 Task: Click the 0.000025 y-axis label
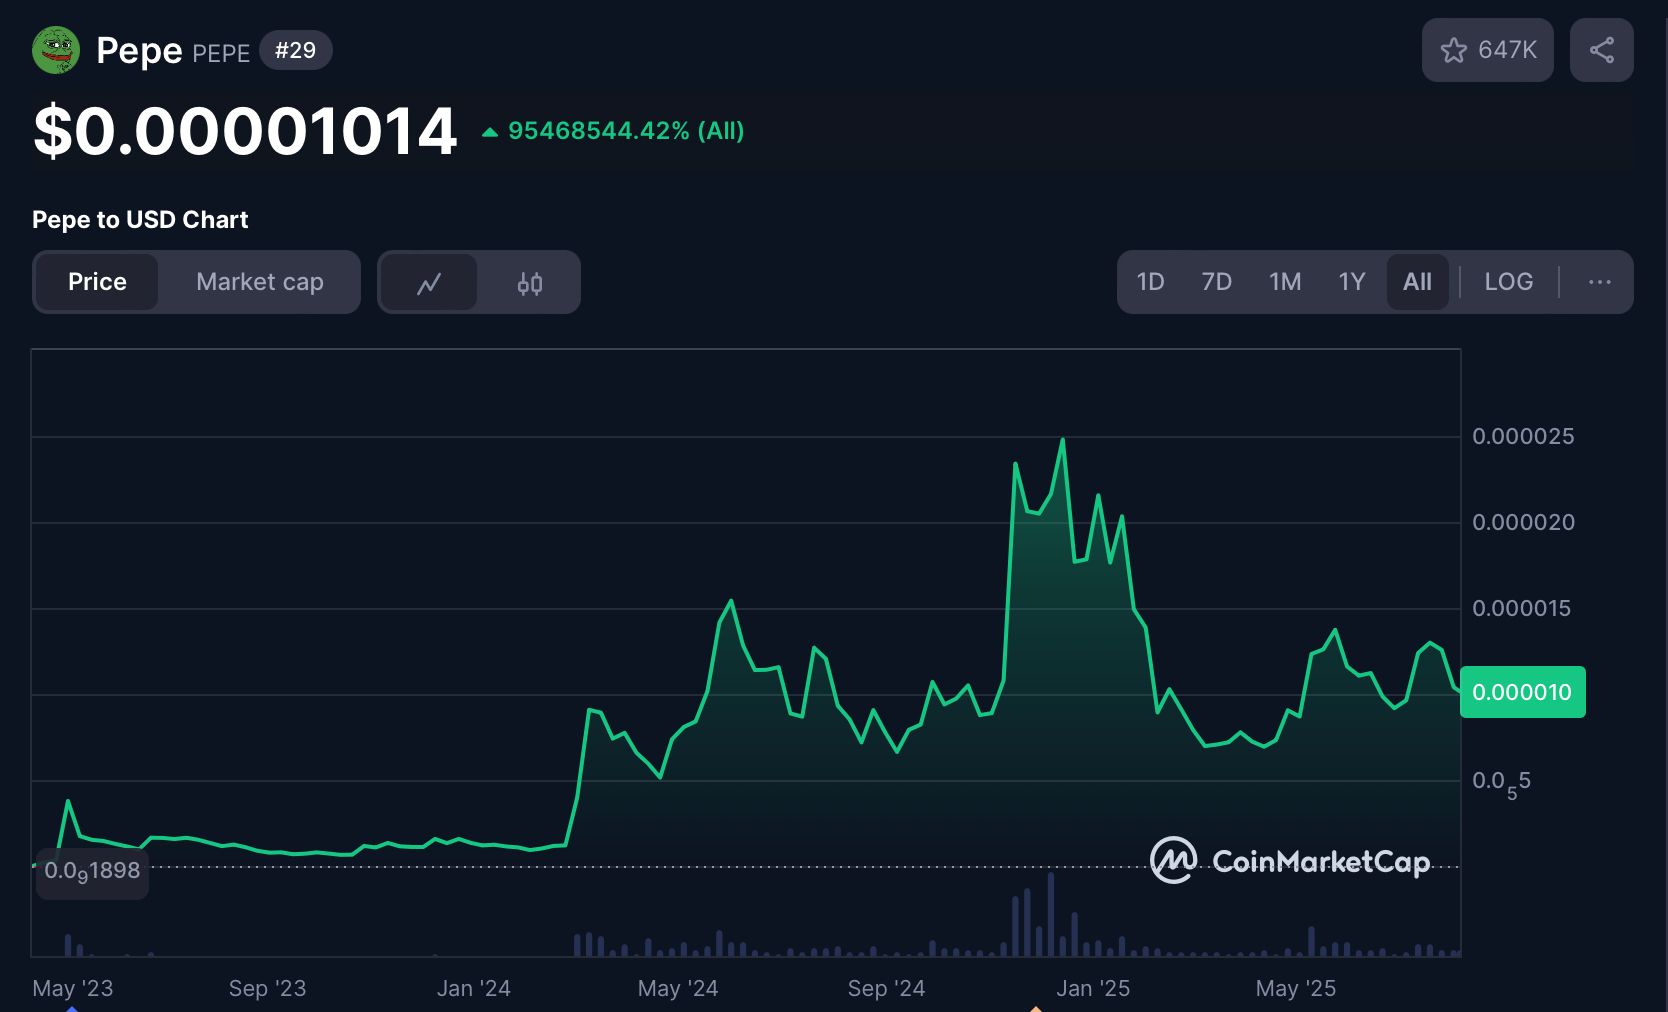click(x=1523, y=436)
